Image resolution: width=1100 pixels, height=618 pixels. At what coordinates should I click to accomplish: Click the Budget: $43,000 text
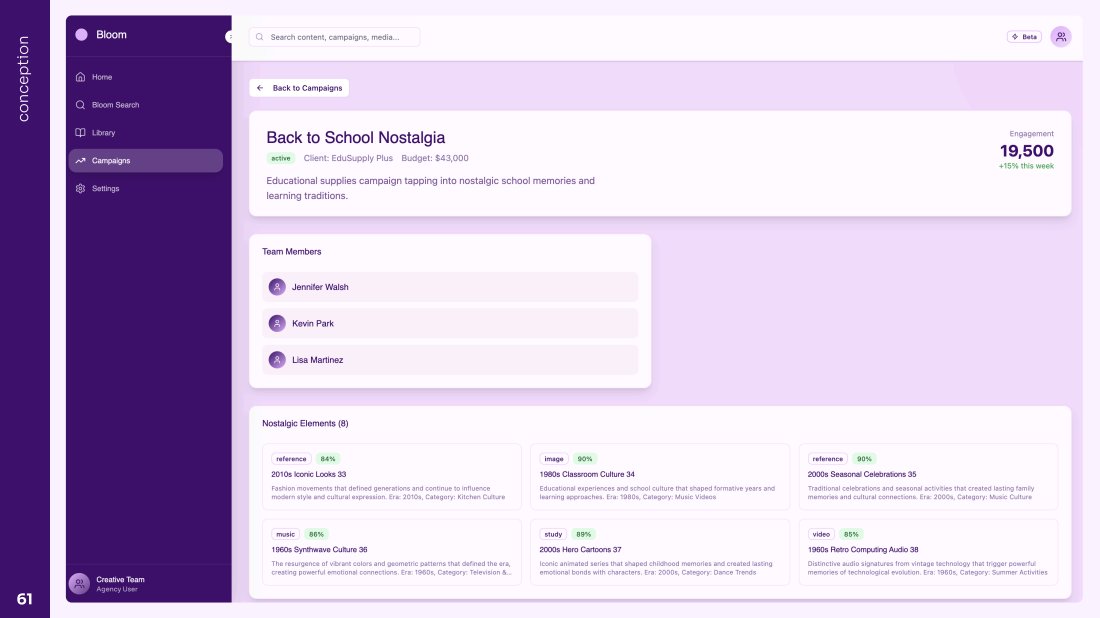point(435,159)
